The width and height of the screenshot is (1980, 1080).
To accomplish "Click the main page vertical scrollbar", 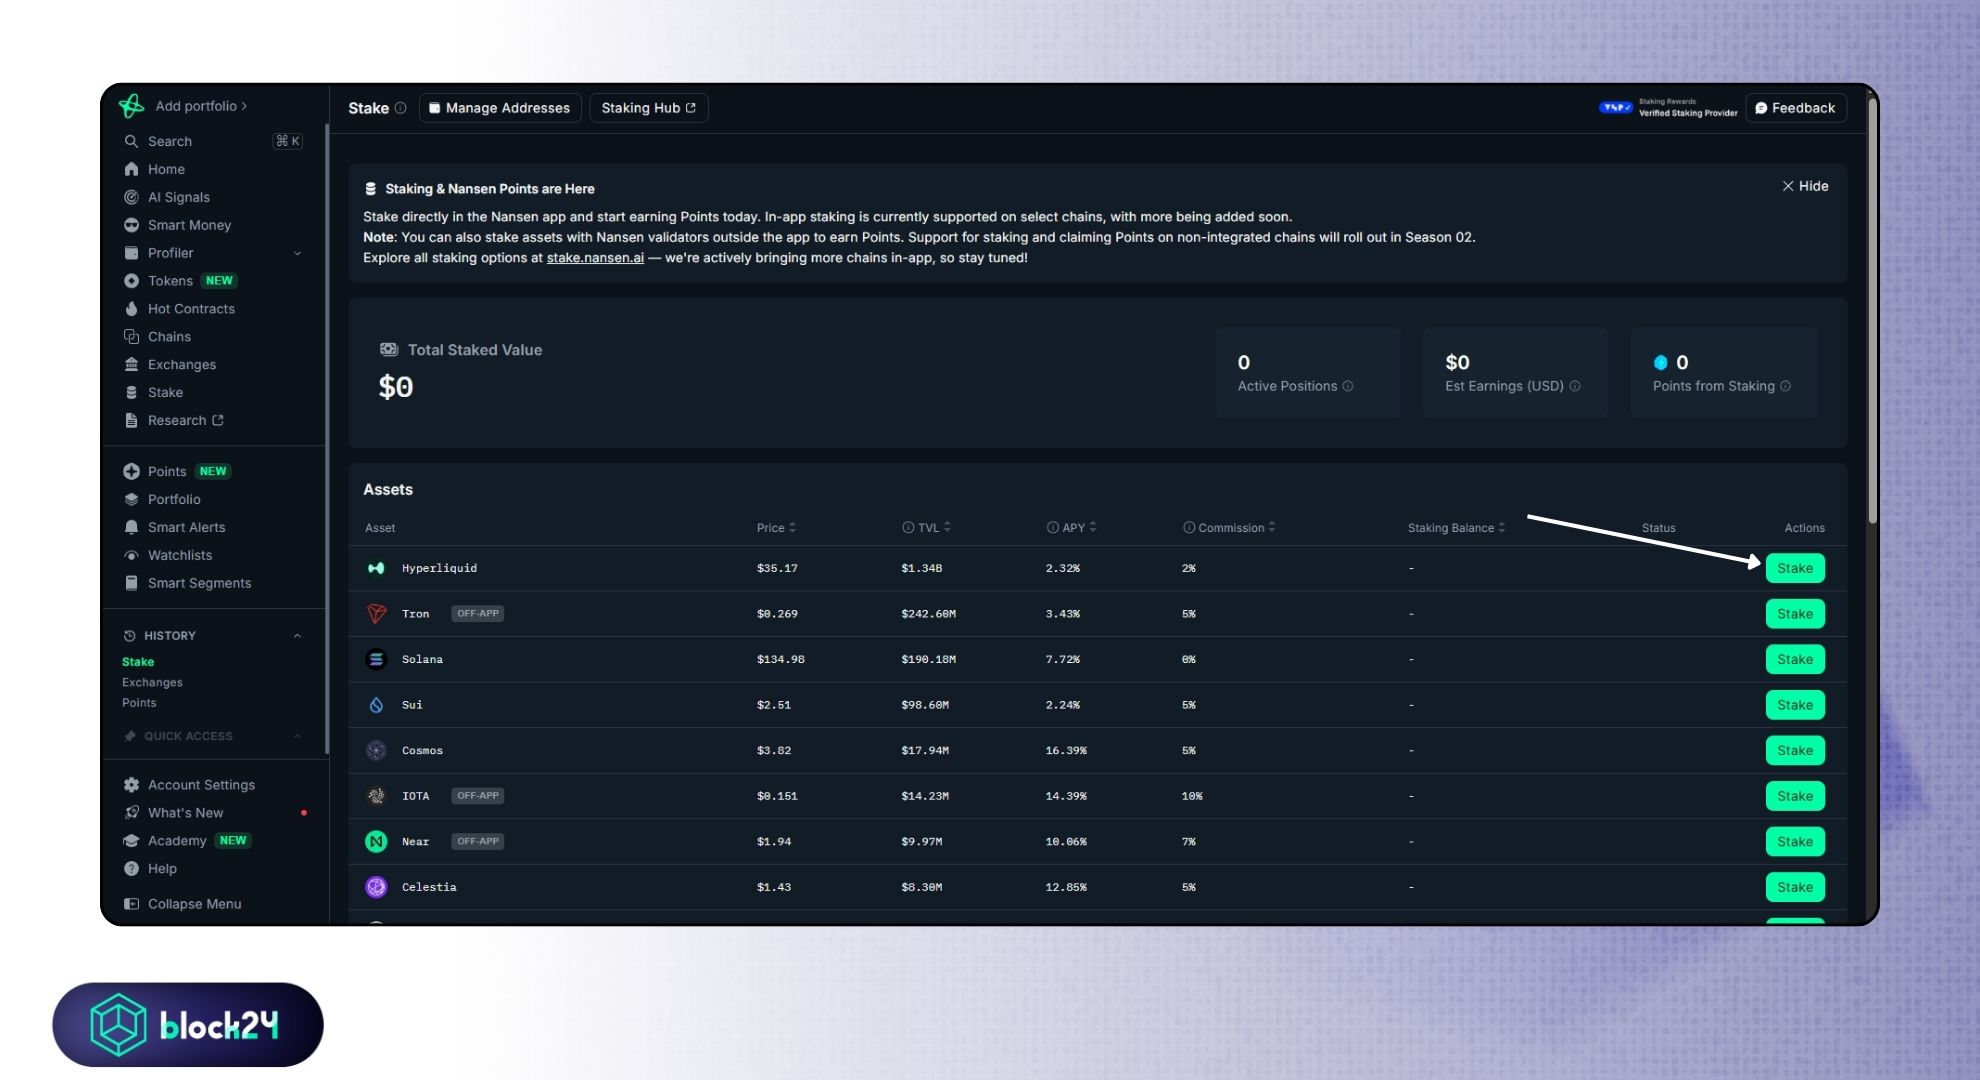I will coord(1872,310).
